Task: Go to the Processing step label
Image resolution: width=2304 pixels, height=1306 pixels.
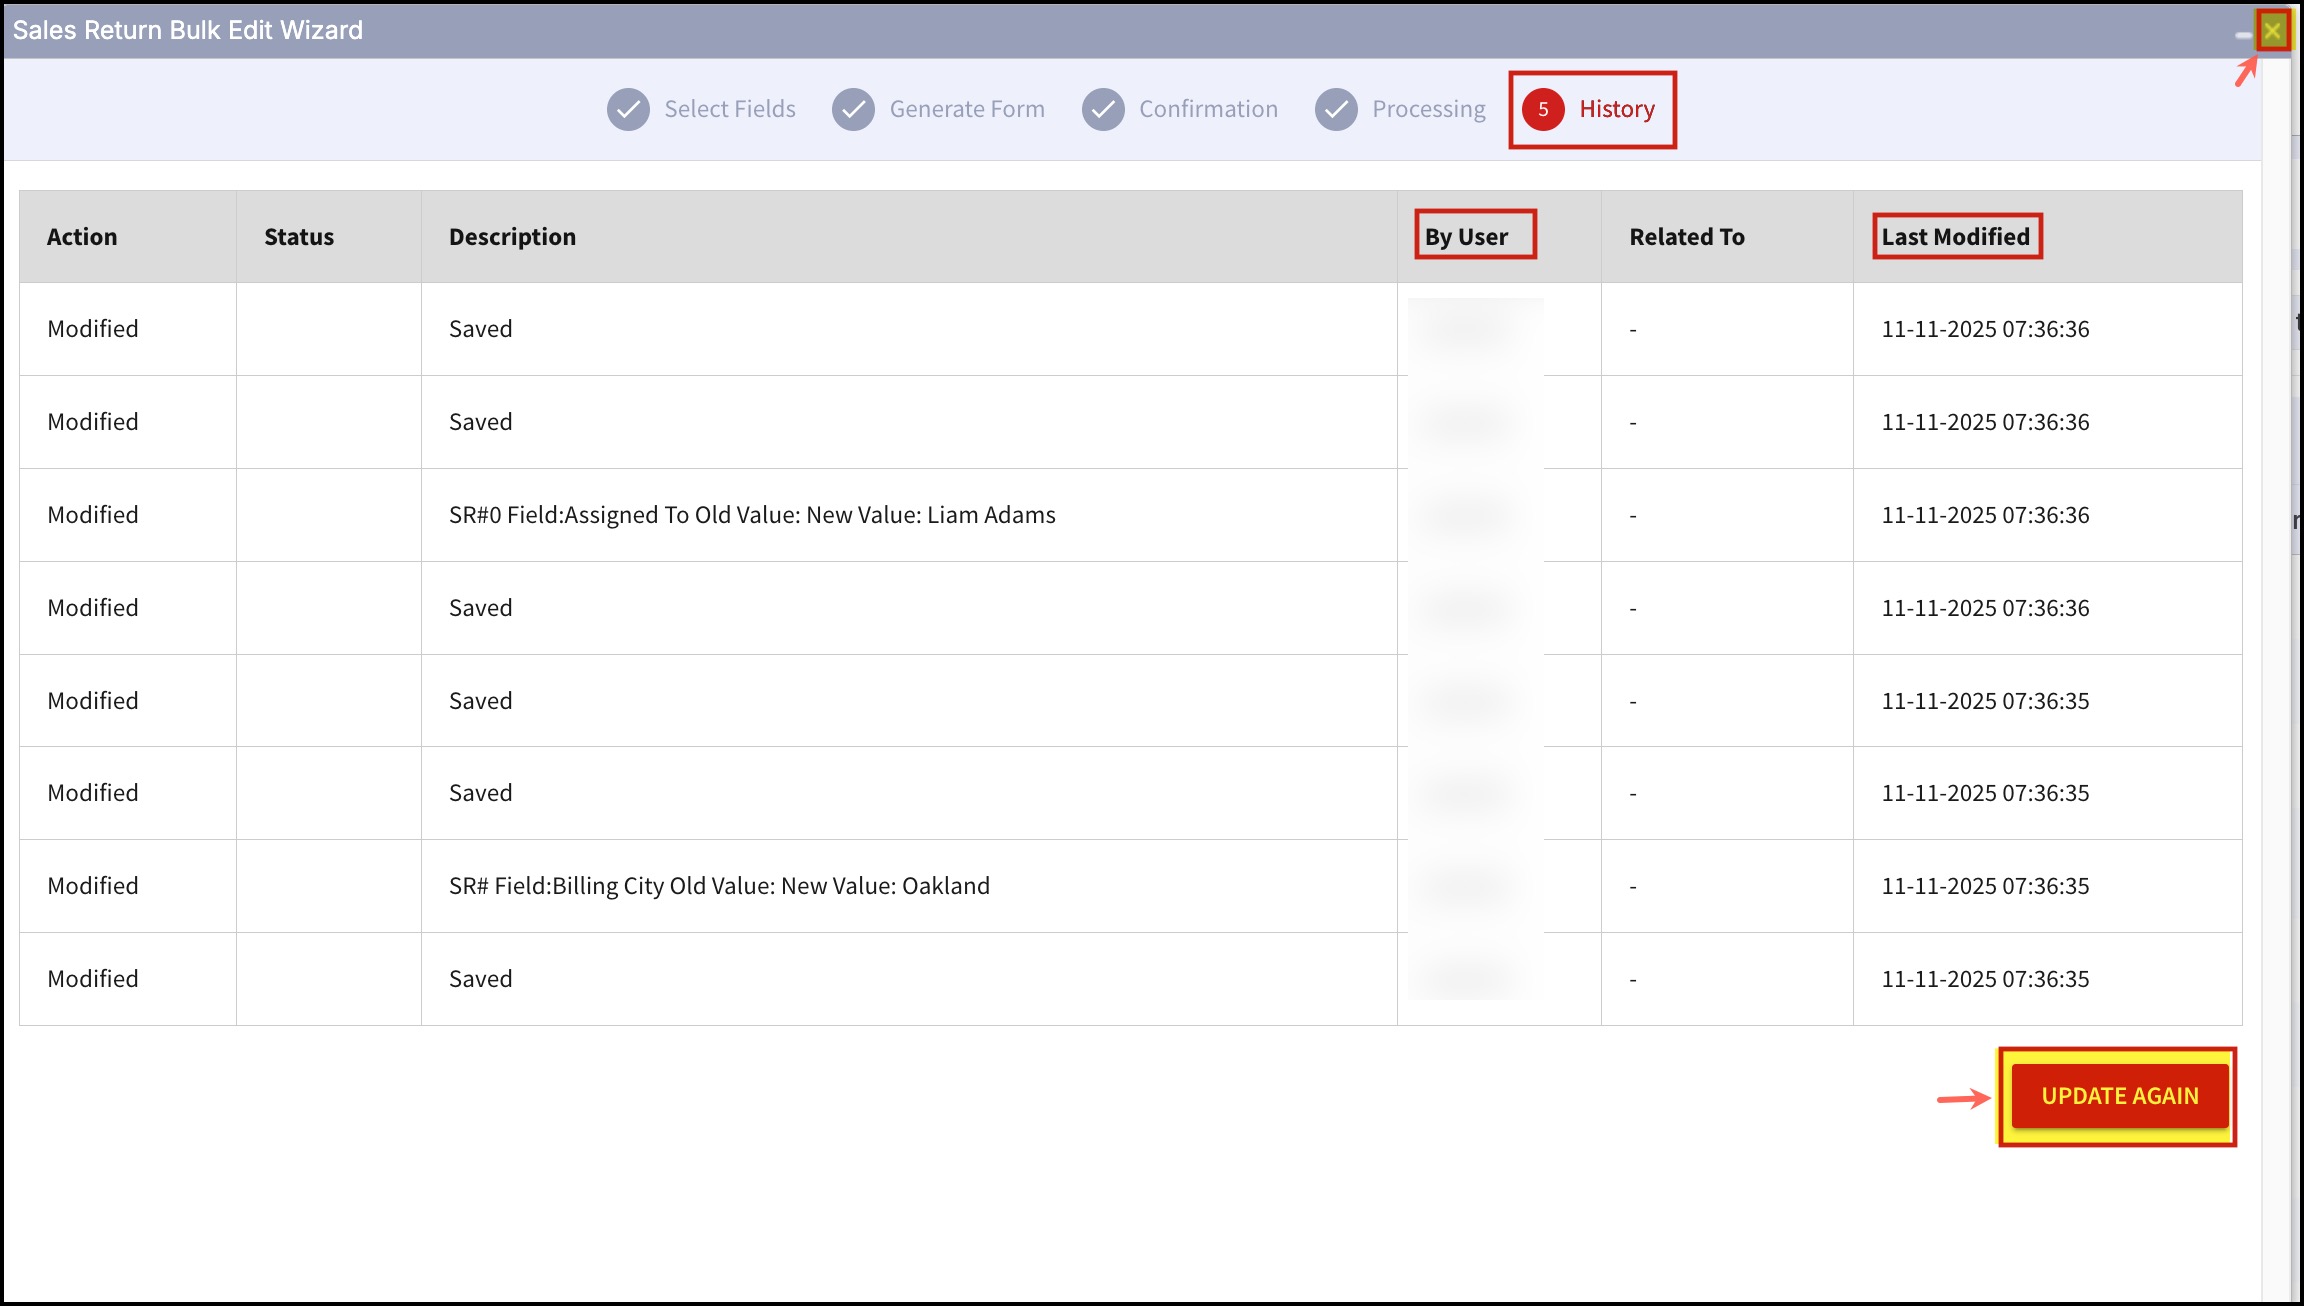Action: point(1428,109)
